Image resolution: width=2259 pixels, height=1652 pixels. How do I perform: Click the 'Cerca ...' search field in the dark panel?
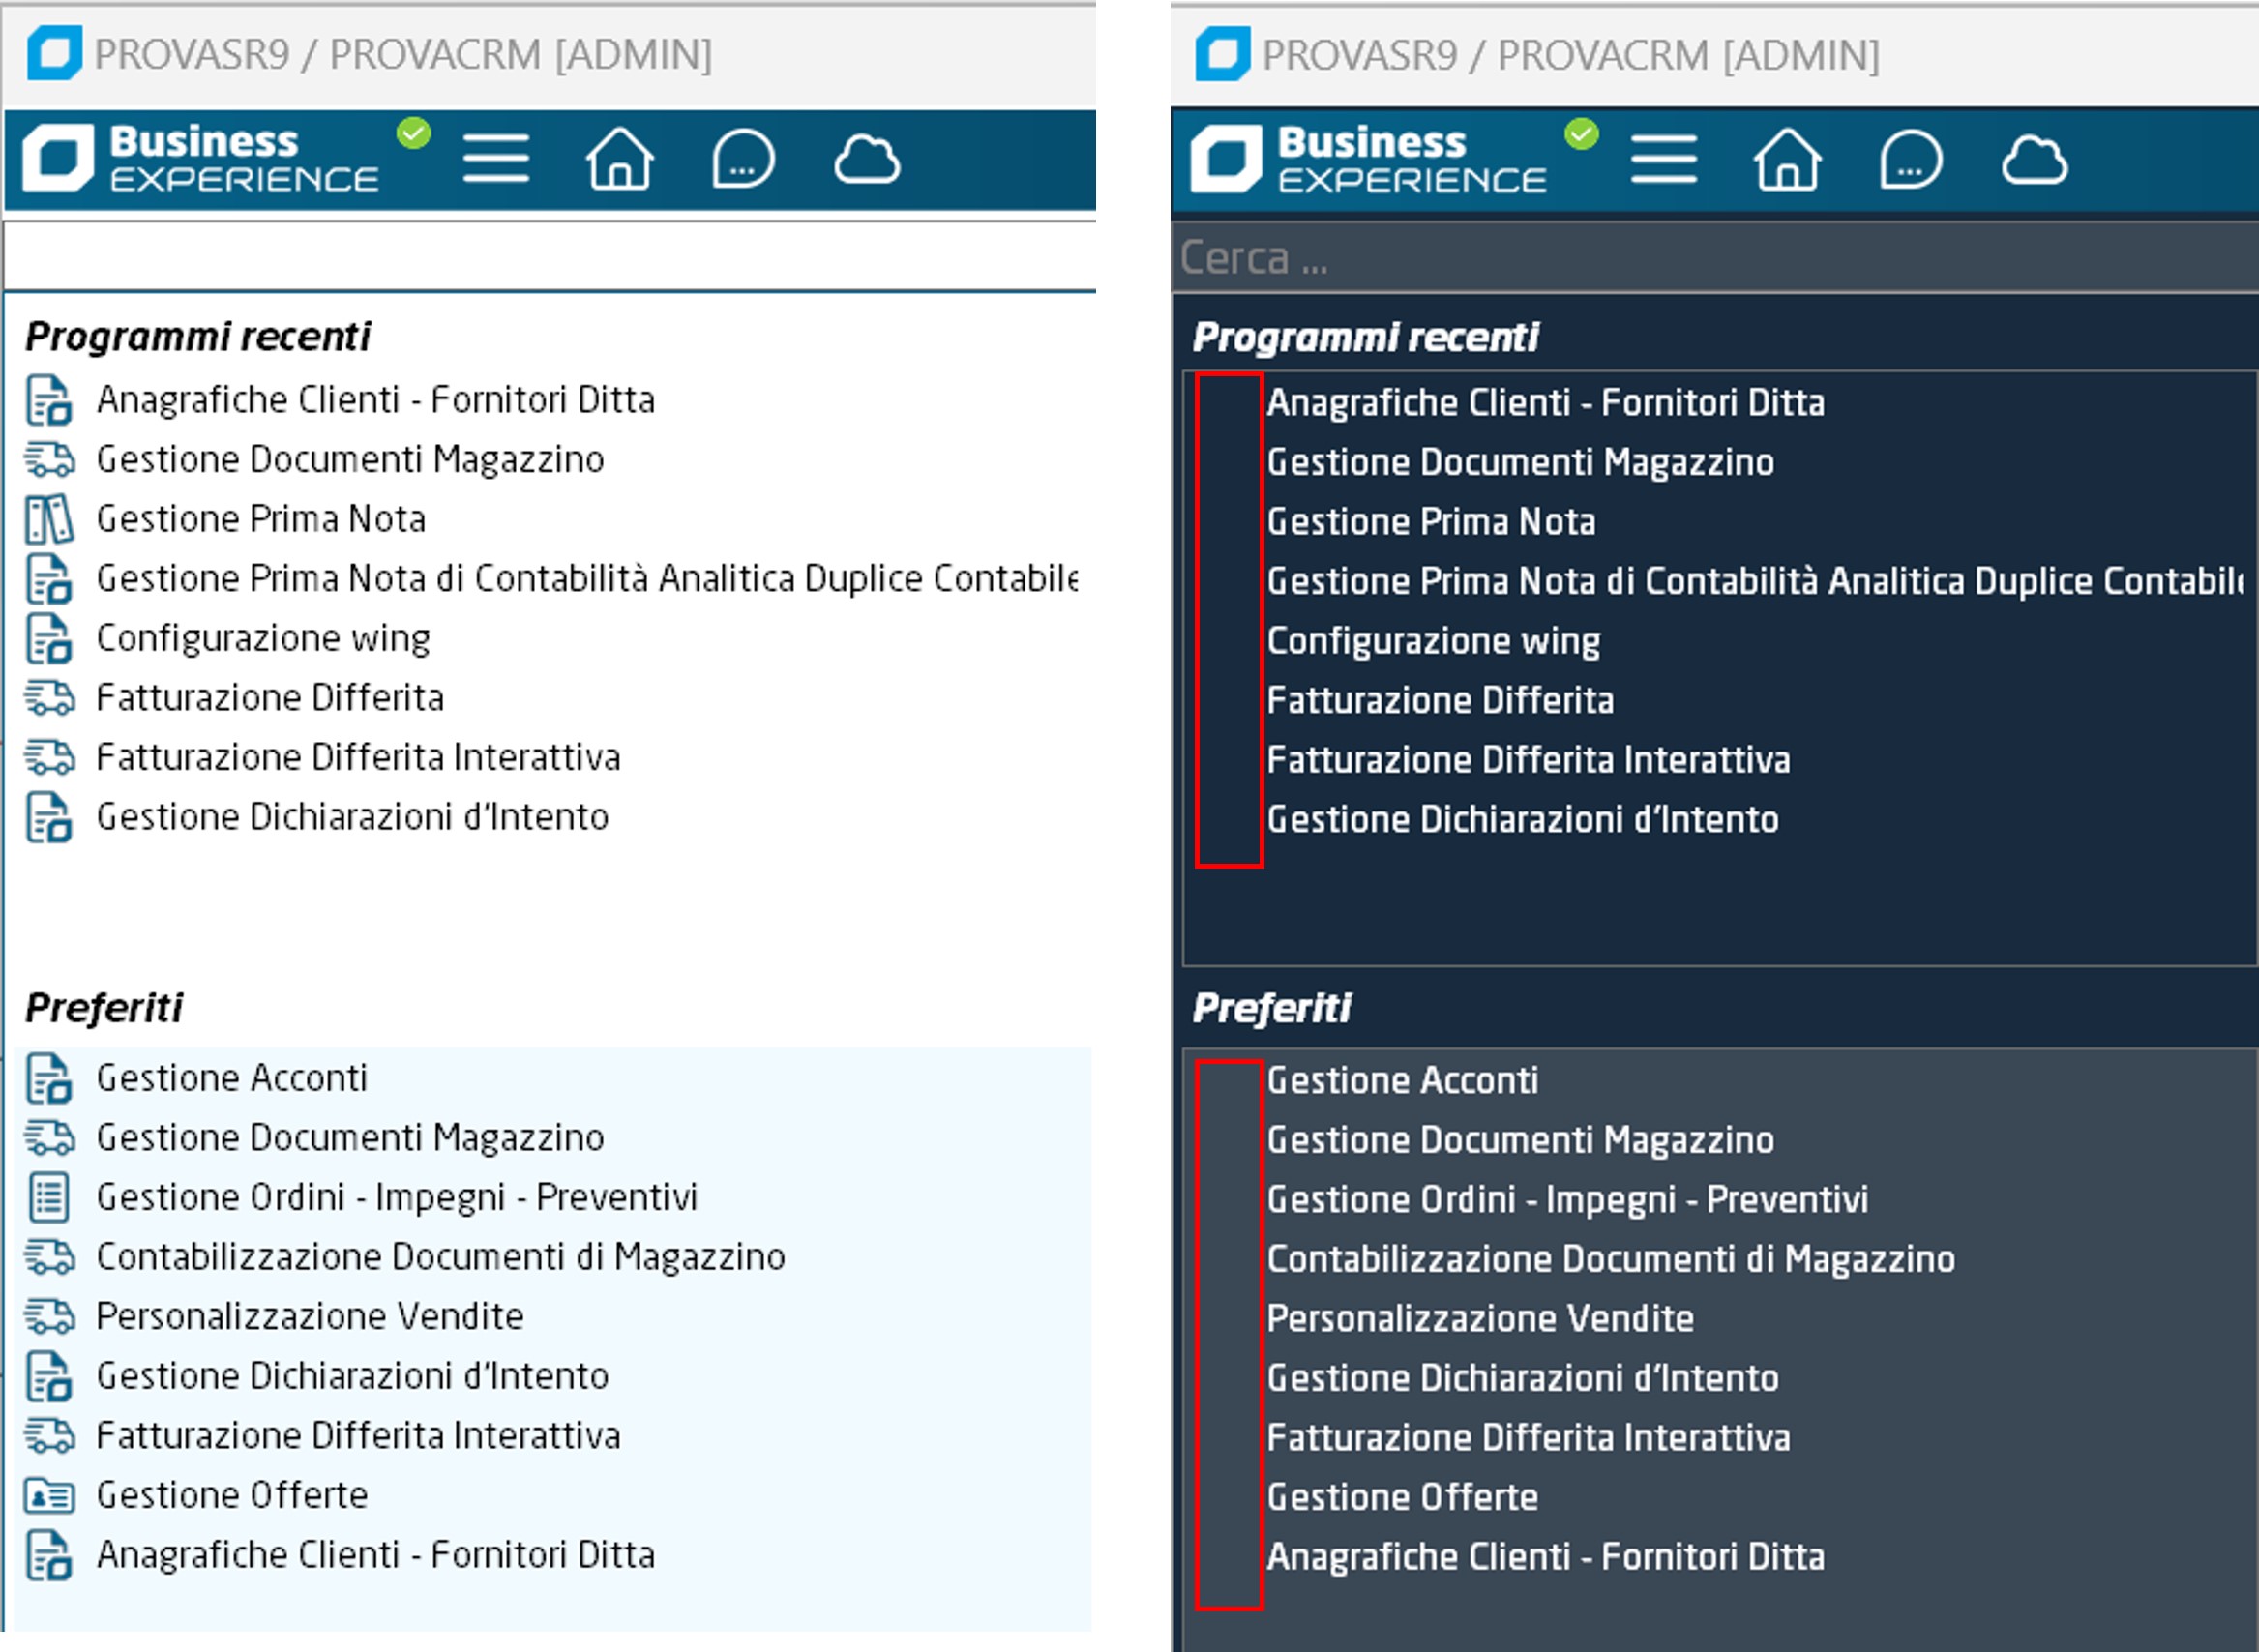pyautogui.click(x=1700, y=258)
